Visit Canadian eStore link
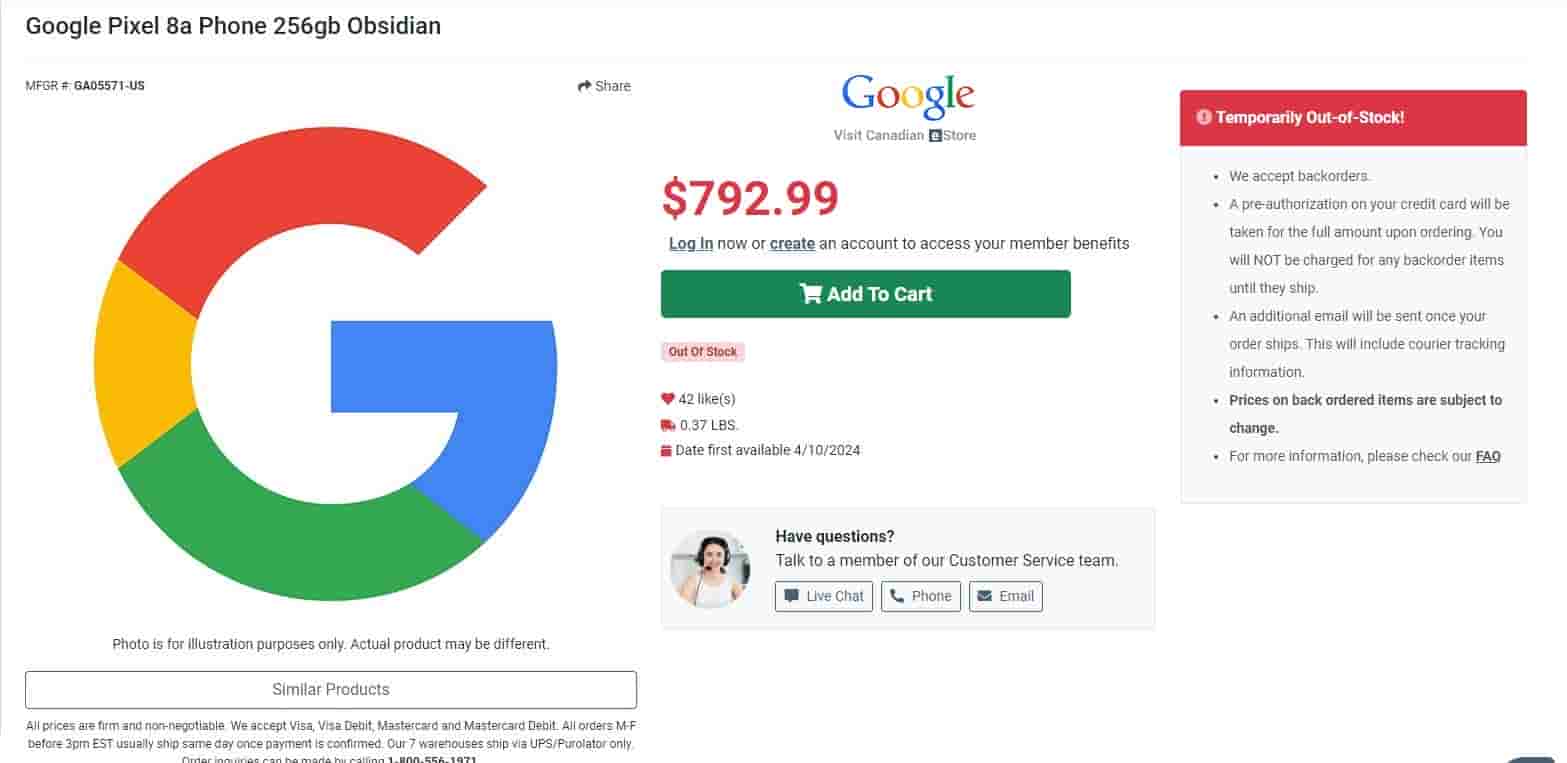The image size is (1567, 763). 905,135
